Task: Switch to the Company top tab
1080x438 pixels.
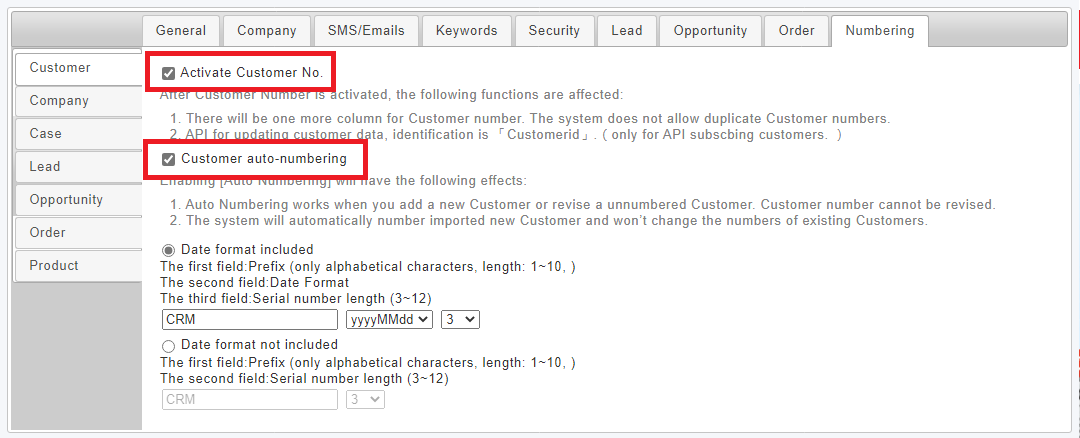Action: [267, 31]
